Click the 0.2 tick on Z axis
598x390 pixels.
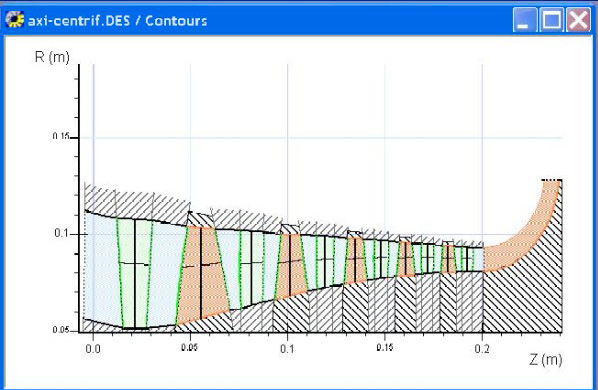(482, 348)
